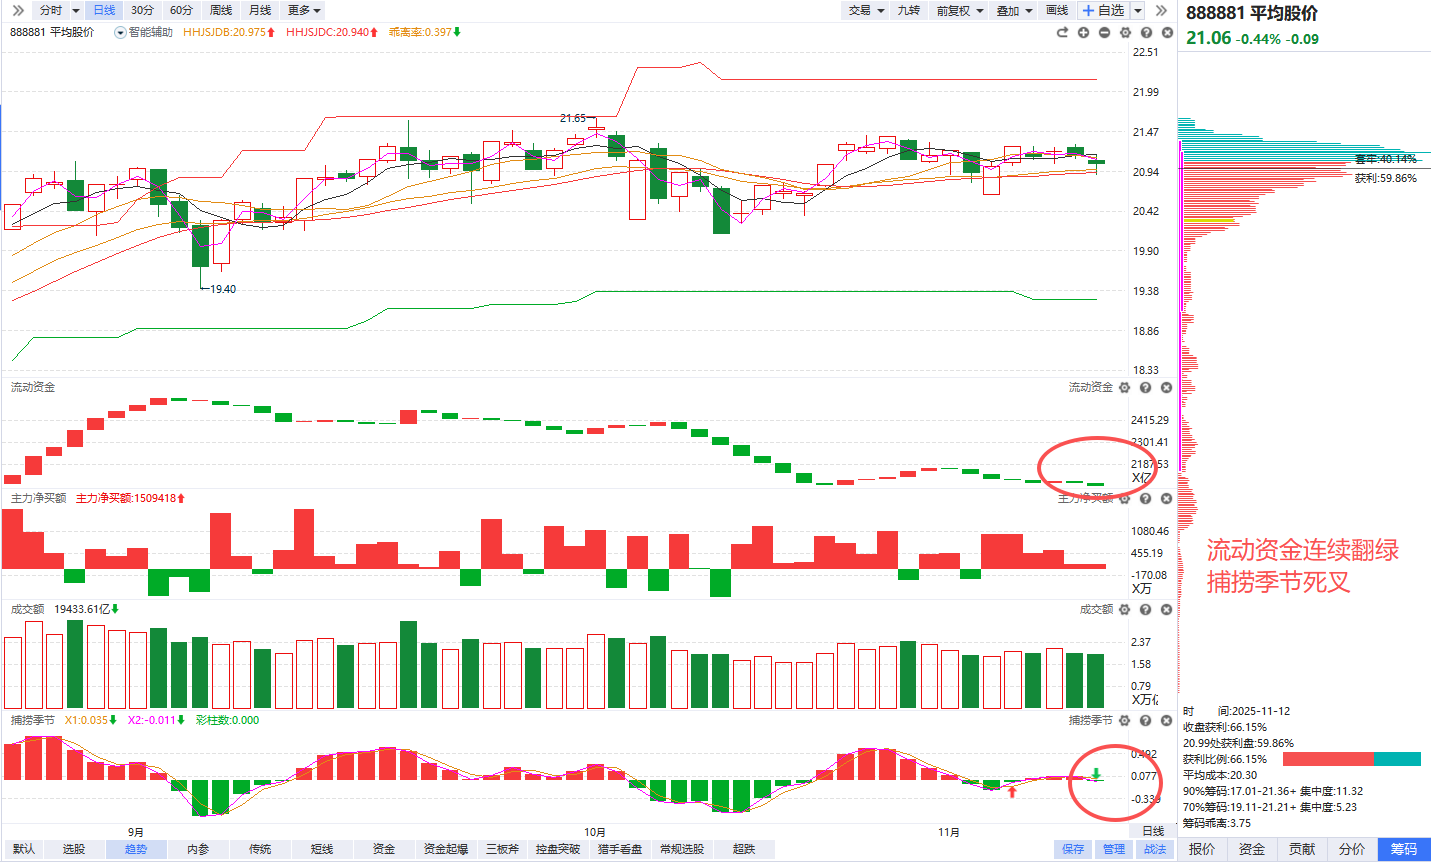Open the 分时 dropdown arrow

[x=76, y=10]
